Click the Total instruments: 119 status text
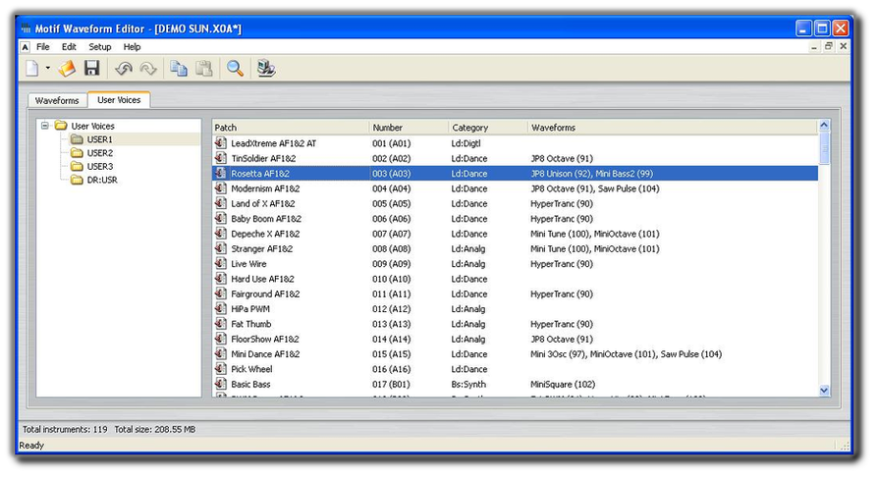 (65, 430)
